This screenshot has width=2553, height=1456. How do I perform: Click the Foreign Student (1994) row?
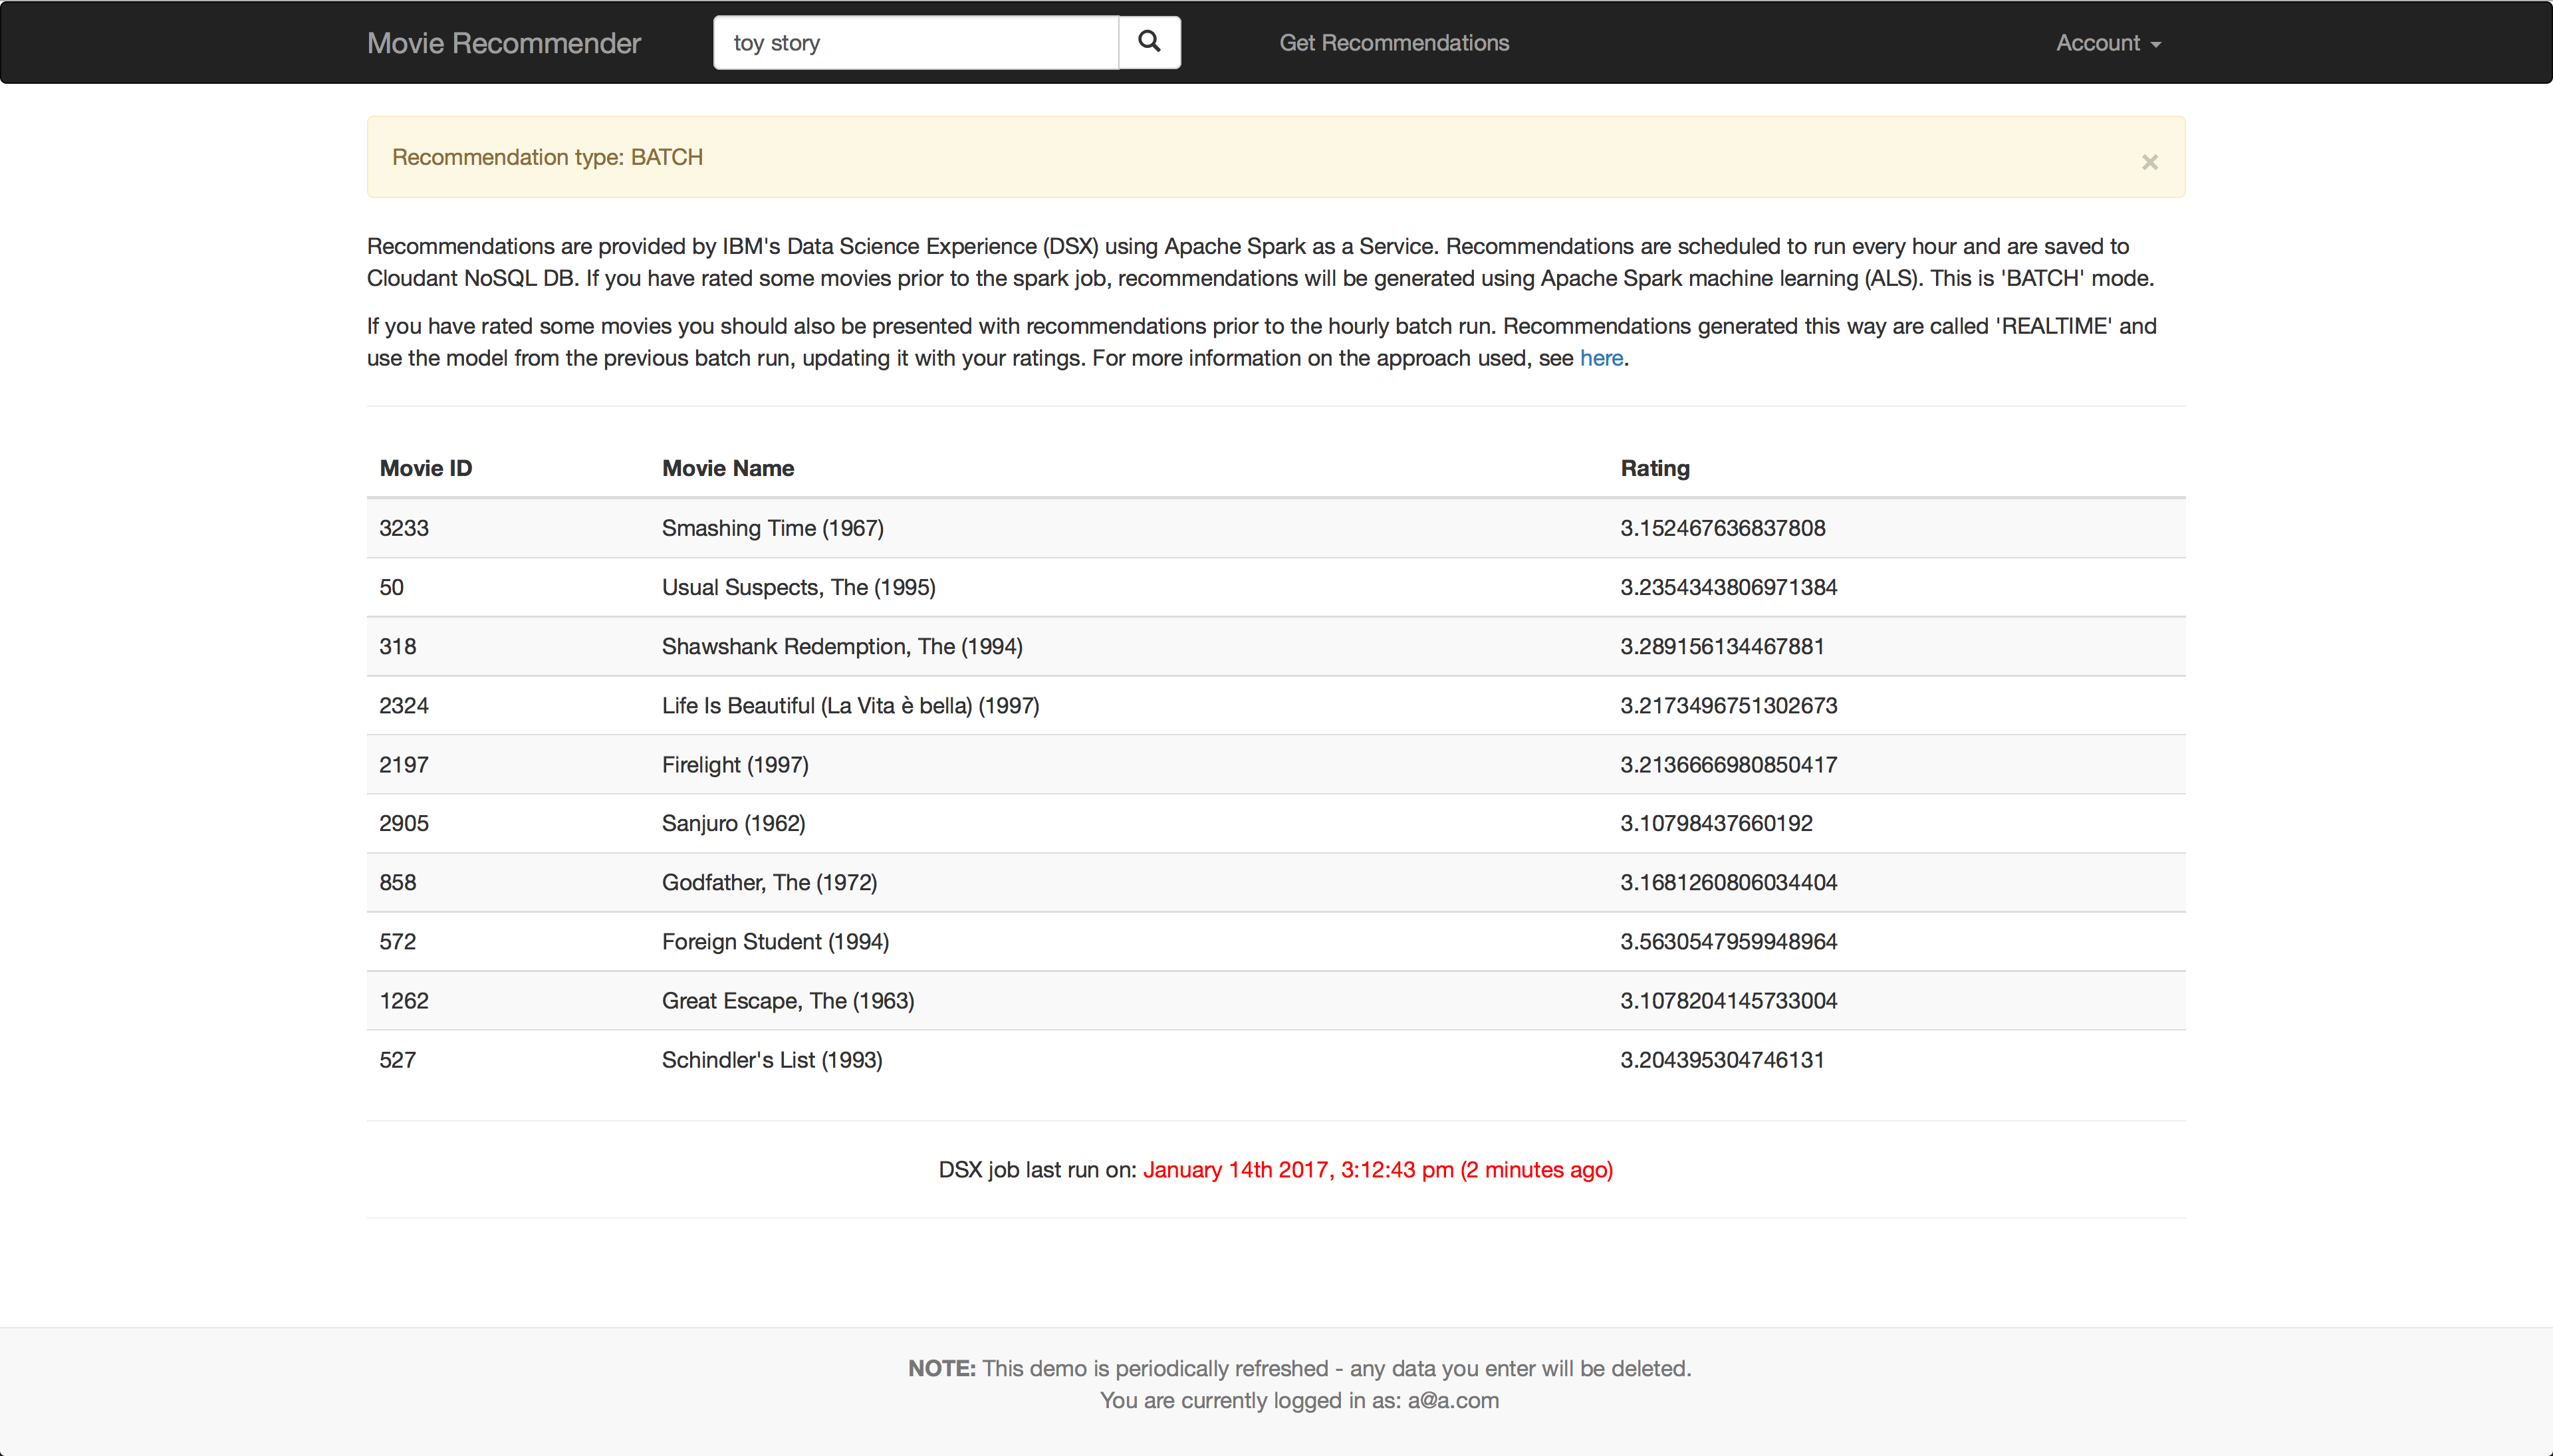[775, 941]
